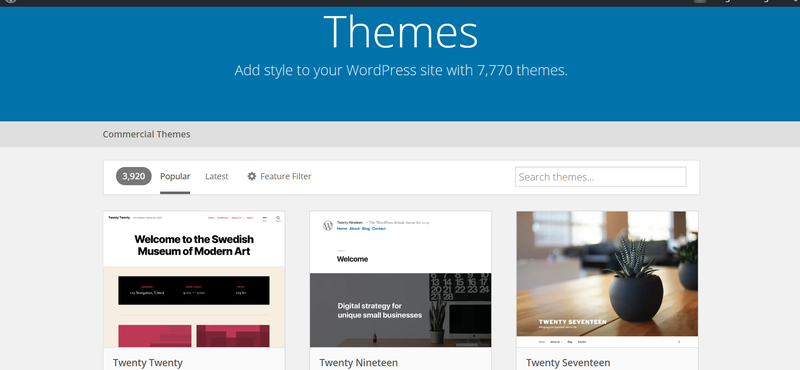
Task: Switch to the Latest tab
Action: (x=217, y=177)
